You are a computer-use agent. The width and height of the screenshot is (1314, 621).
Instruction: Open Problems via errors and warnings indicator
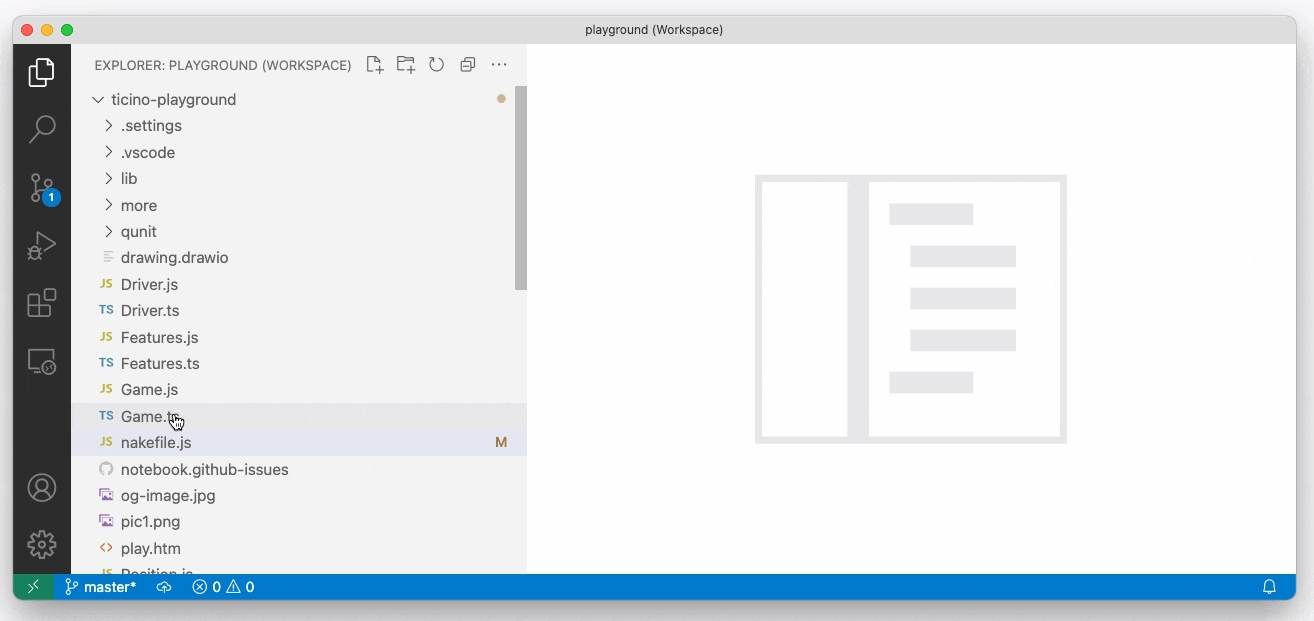tap(222, 587)
